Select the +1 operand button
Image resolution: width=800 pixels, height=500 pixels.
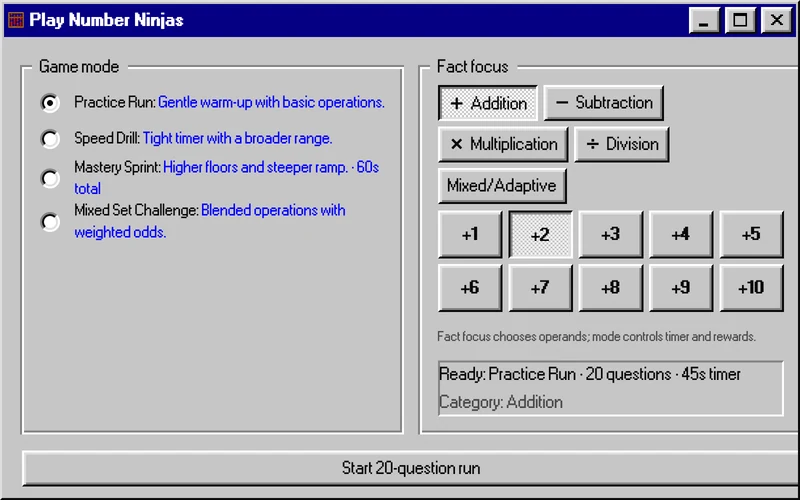[470, 235]
